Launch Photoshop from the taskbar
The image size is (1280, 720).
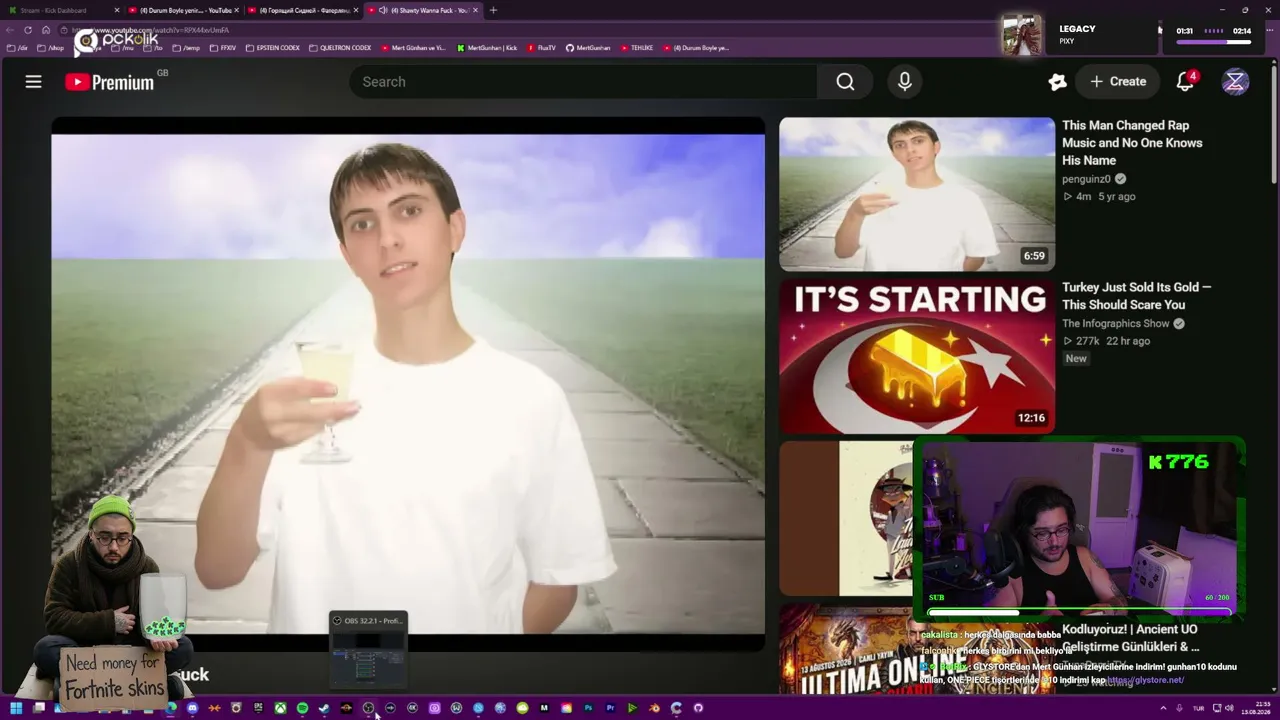[x=588, y=708]
